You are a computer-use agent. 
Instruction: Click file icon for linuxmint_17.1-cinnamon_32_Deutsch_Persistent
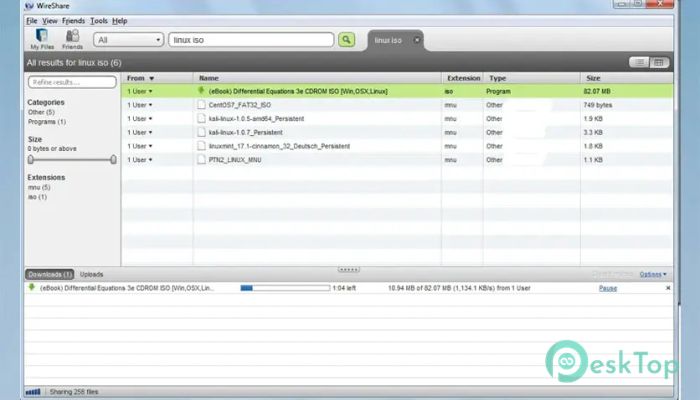(x=202, y=146)
